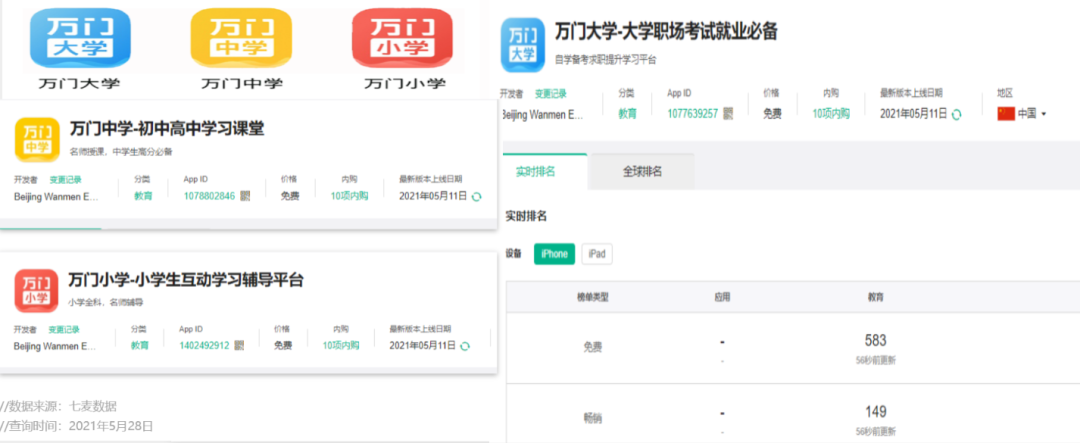Click the large red 万门小学 app icon
The width and height of the screenshot is (1080, 443).
click(402, 38)
